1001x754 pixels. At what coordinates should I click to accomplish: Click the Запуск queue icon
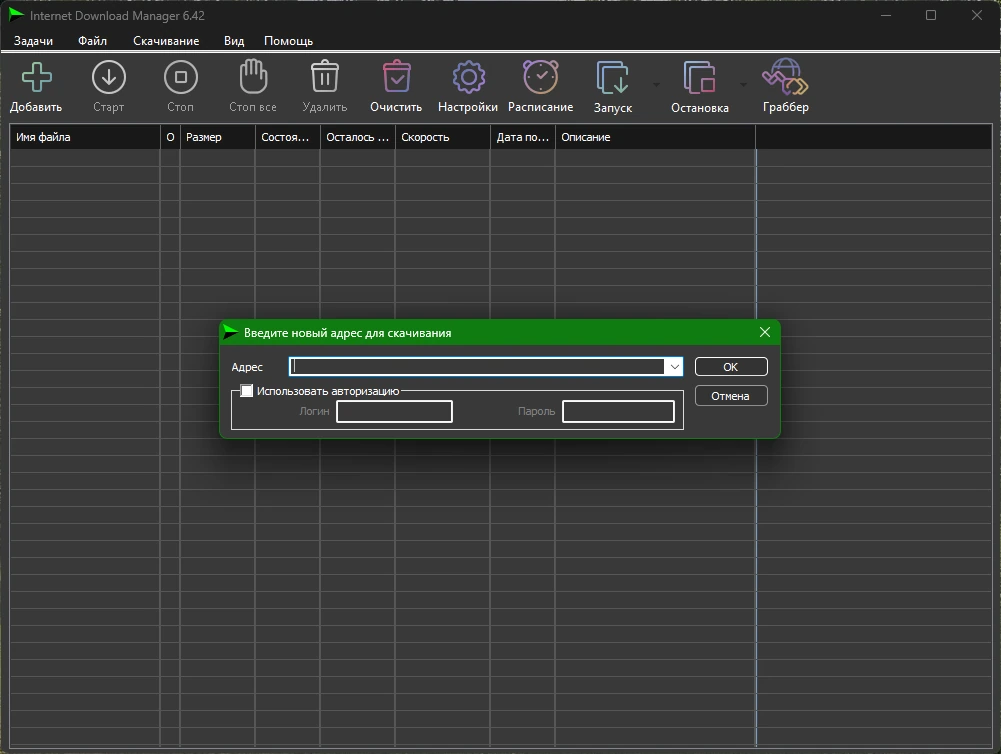pos(613,77)
